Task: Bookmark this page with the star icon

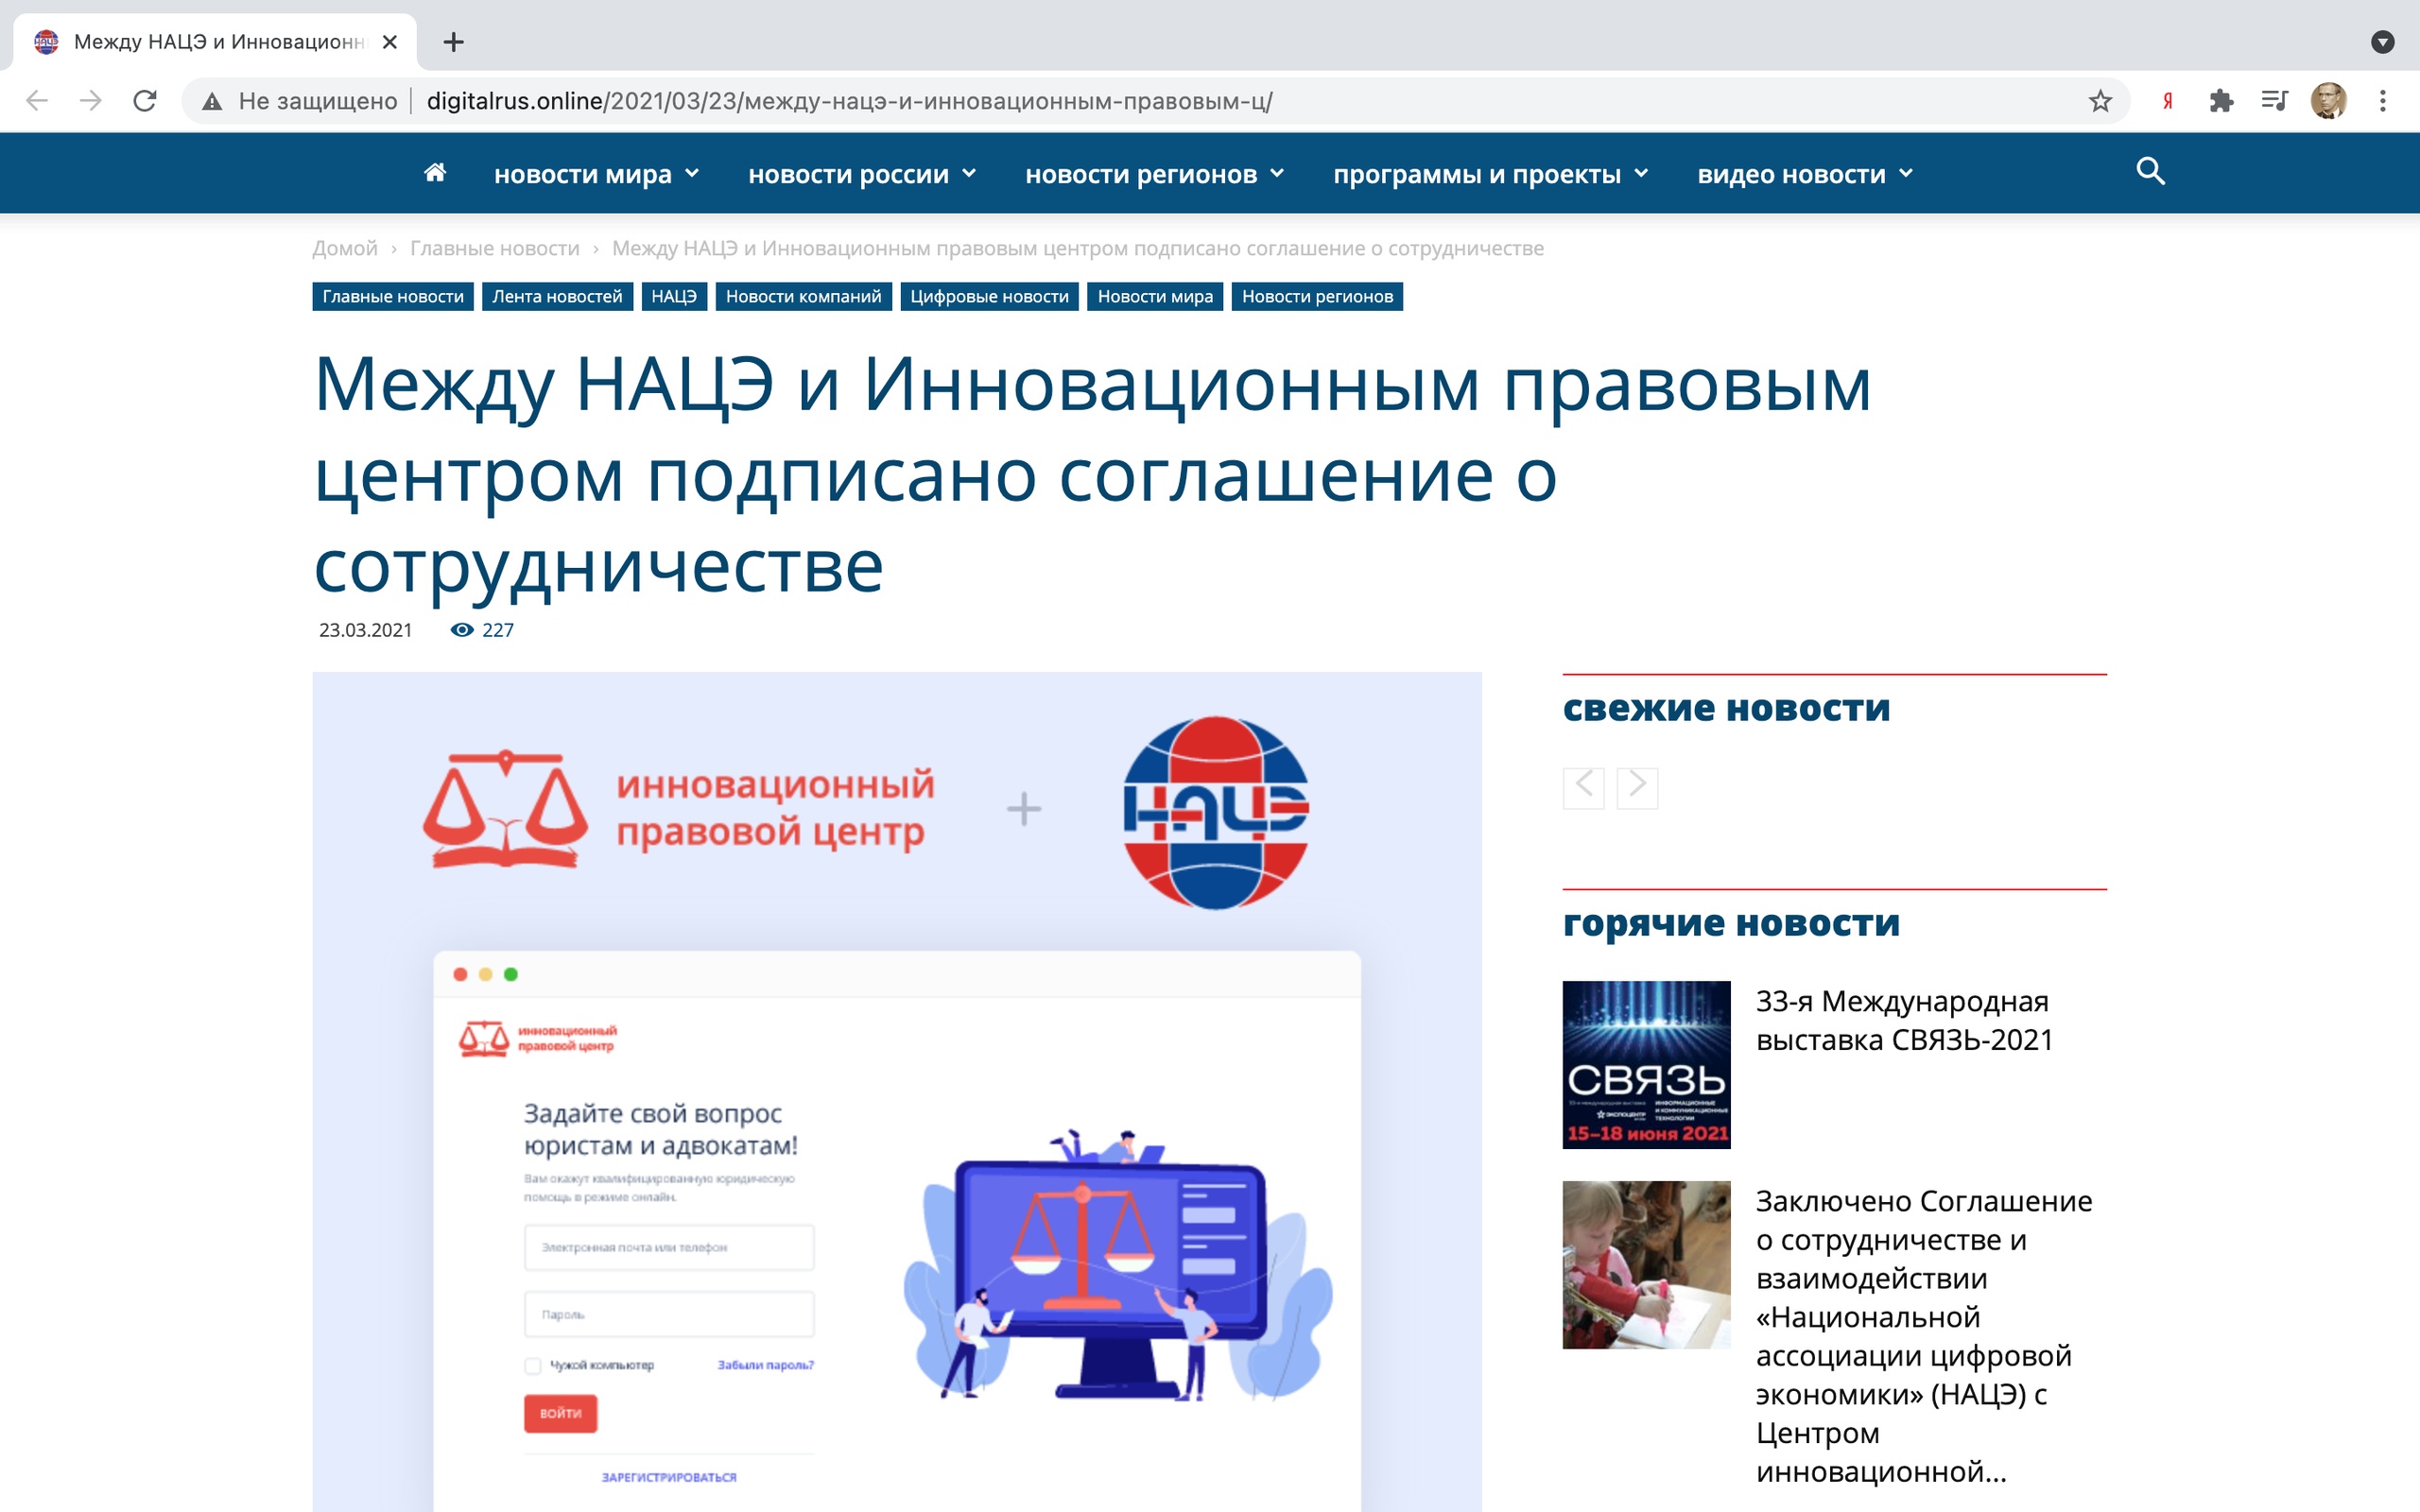Action: pyautogui.click(x=2099, y=101)
